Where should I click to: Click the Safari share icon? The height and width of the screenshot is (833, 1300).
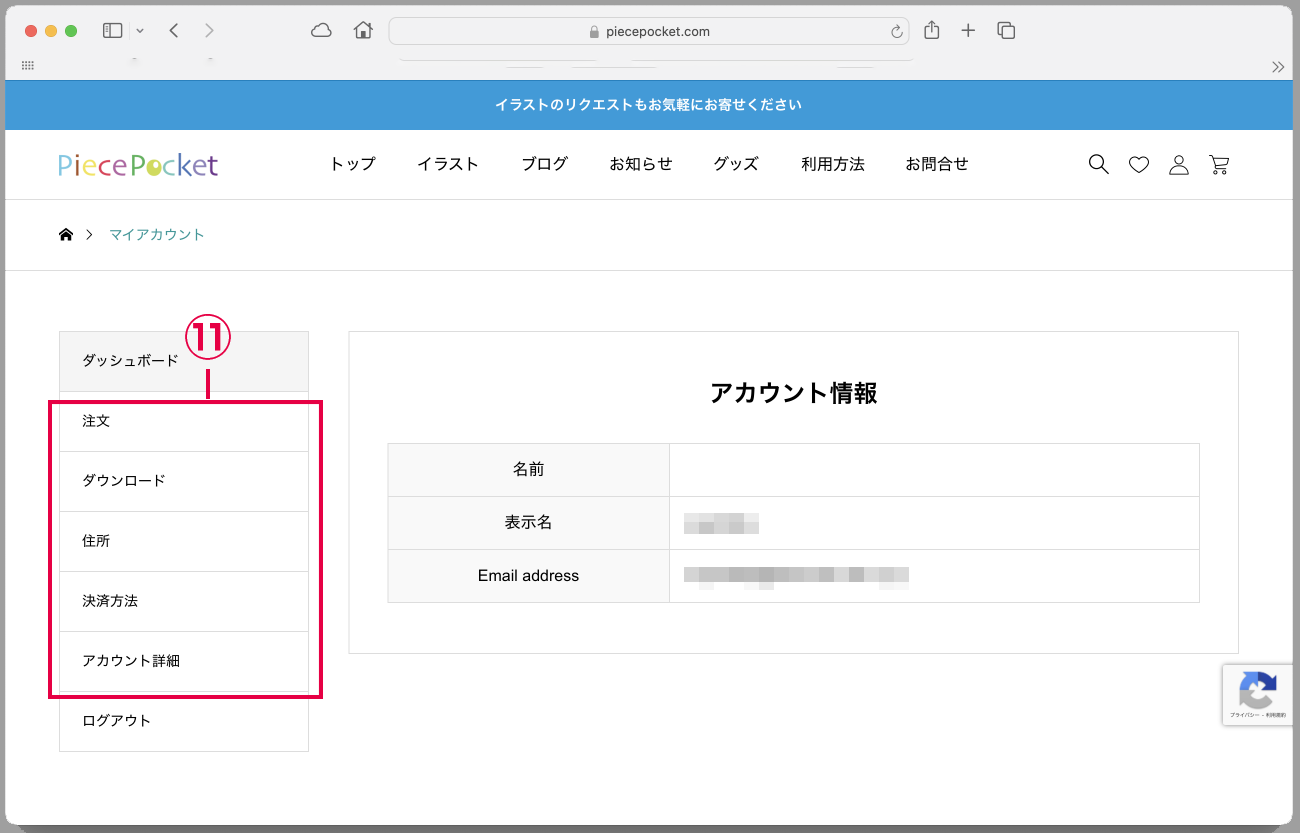[x=932, y=31]
